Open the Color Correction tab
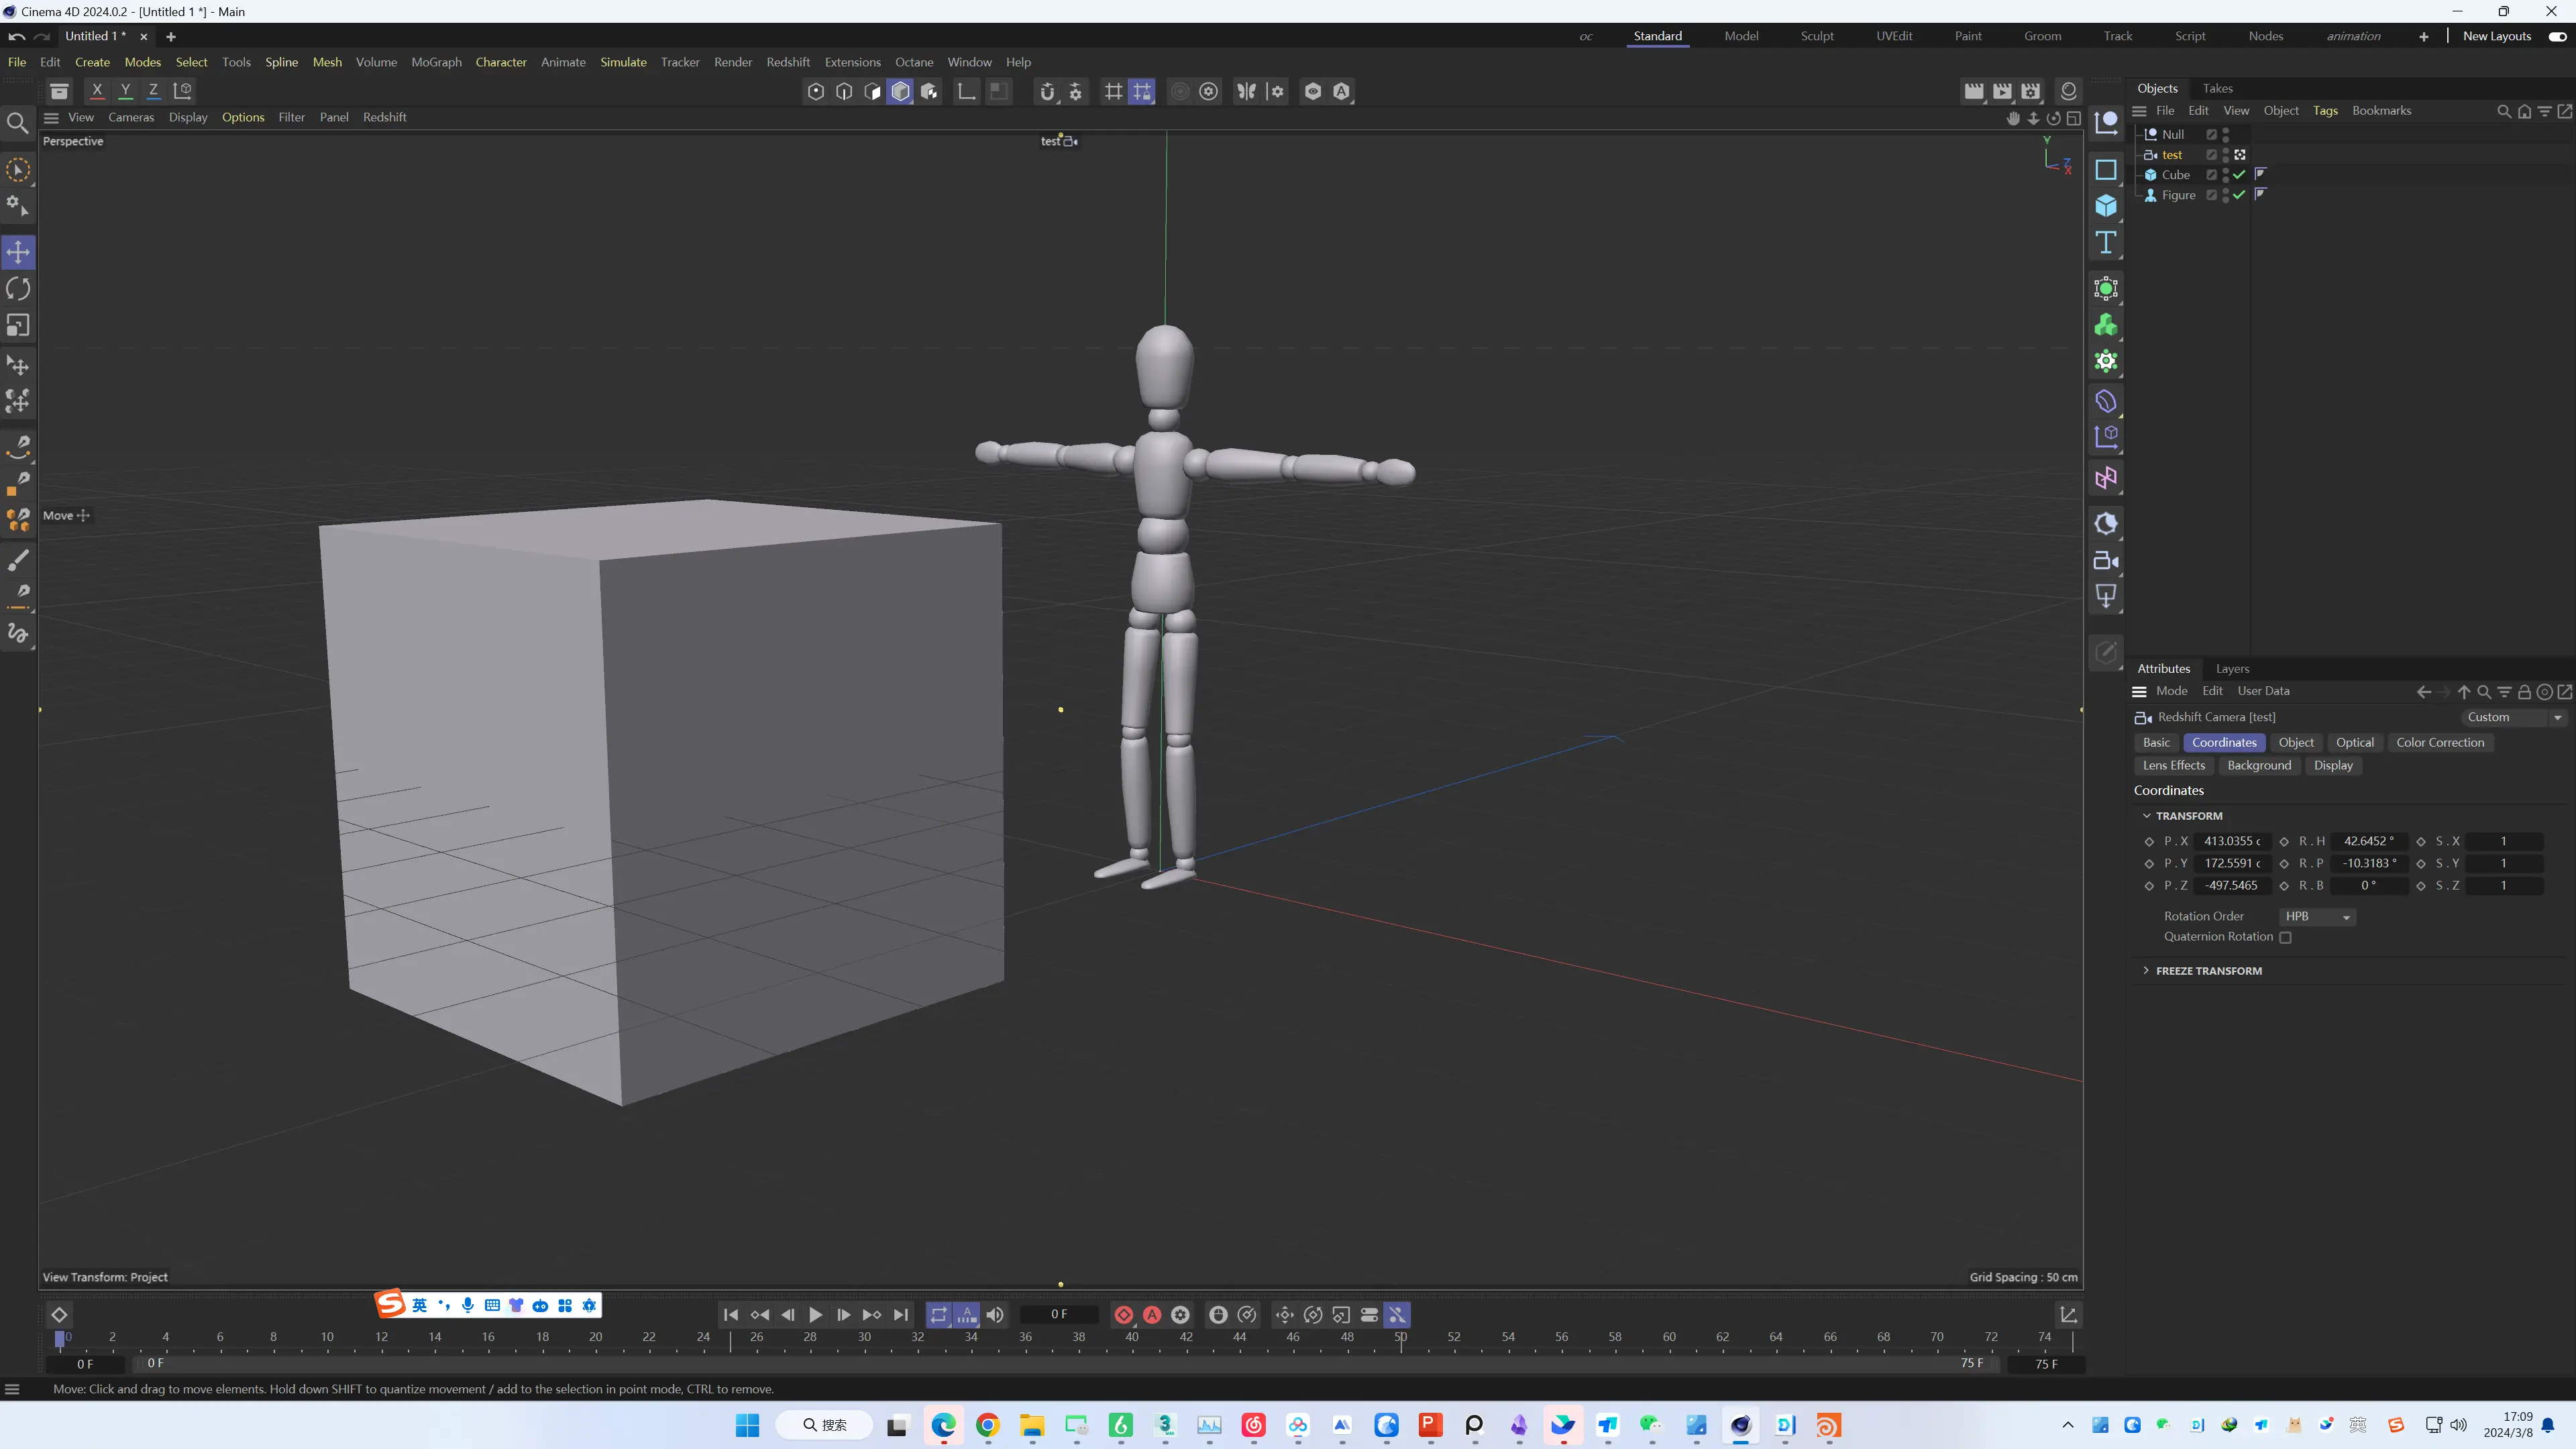The width and height of the screenshot is (2576, 1449). [x=2440, y=742]
